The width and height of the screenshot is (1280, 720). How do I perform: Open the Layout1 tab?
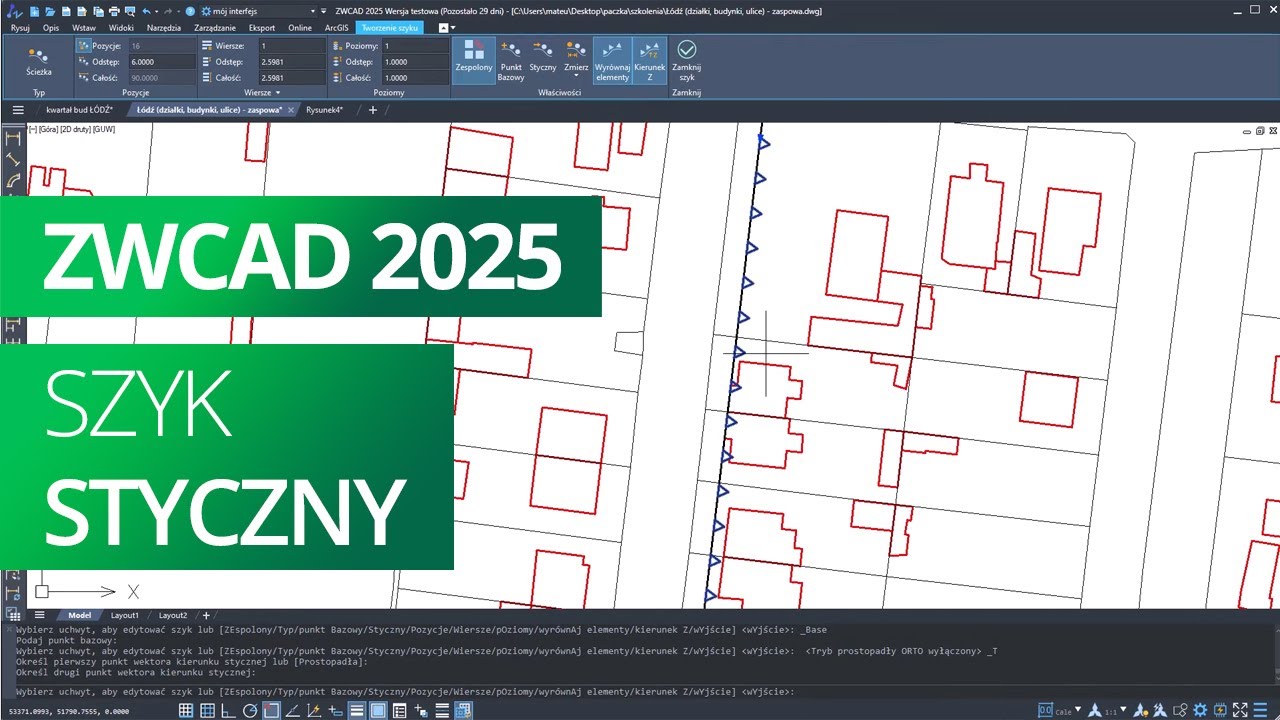(x=125, y=615)
